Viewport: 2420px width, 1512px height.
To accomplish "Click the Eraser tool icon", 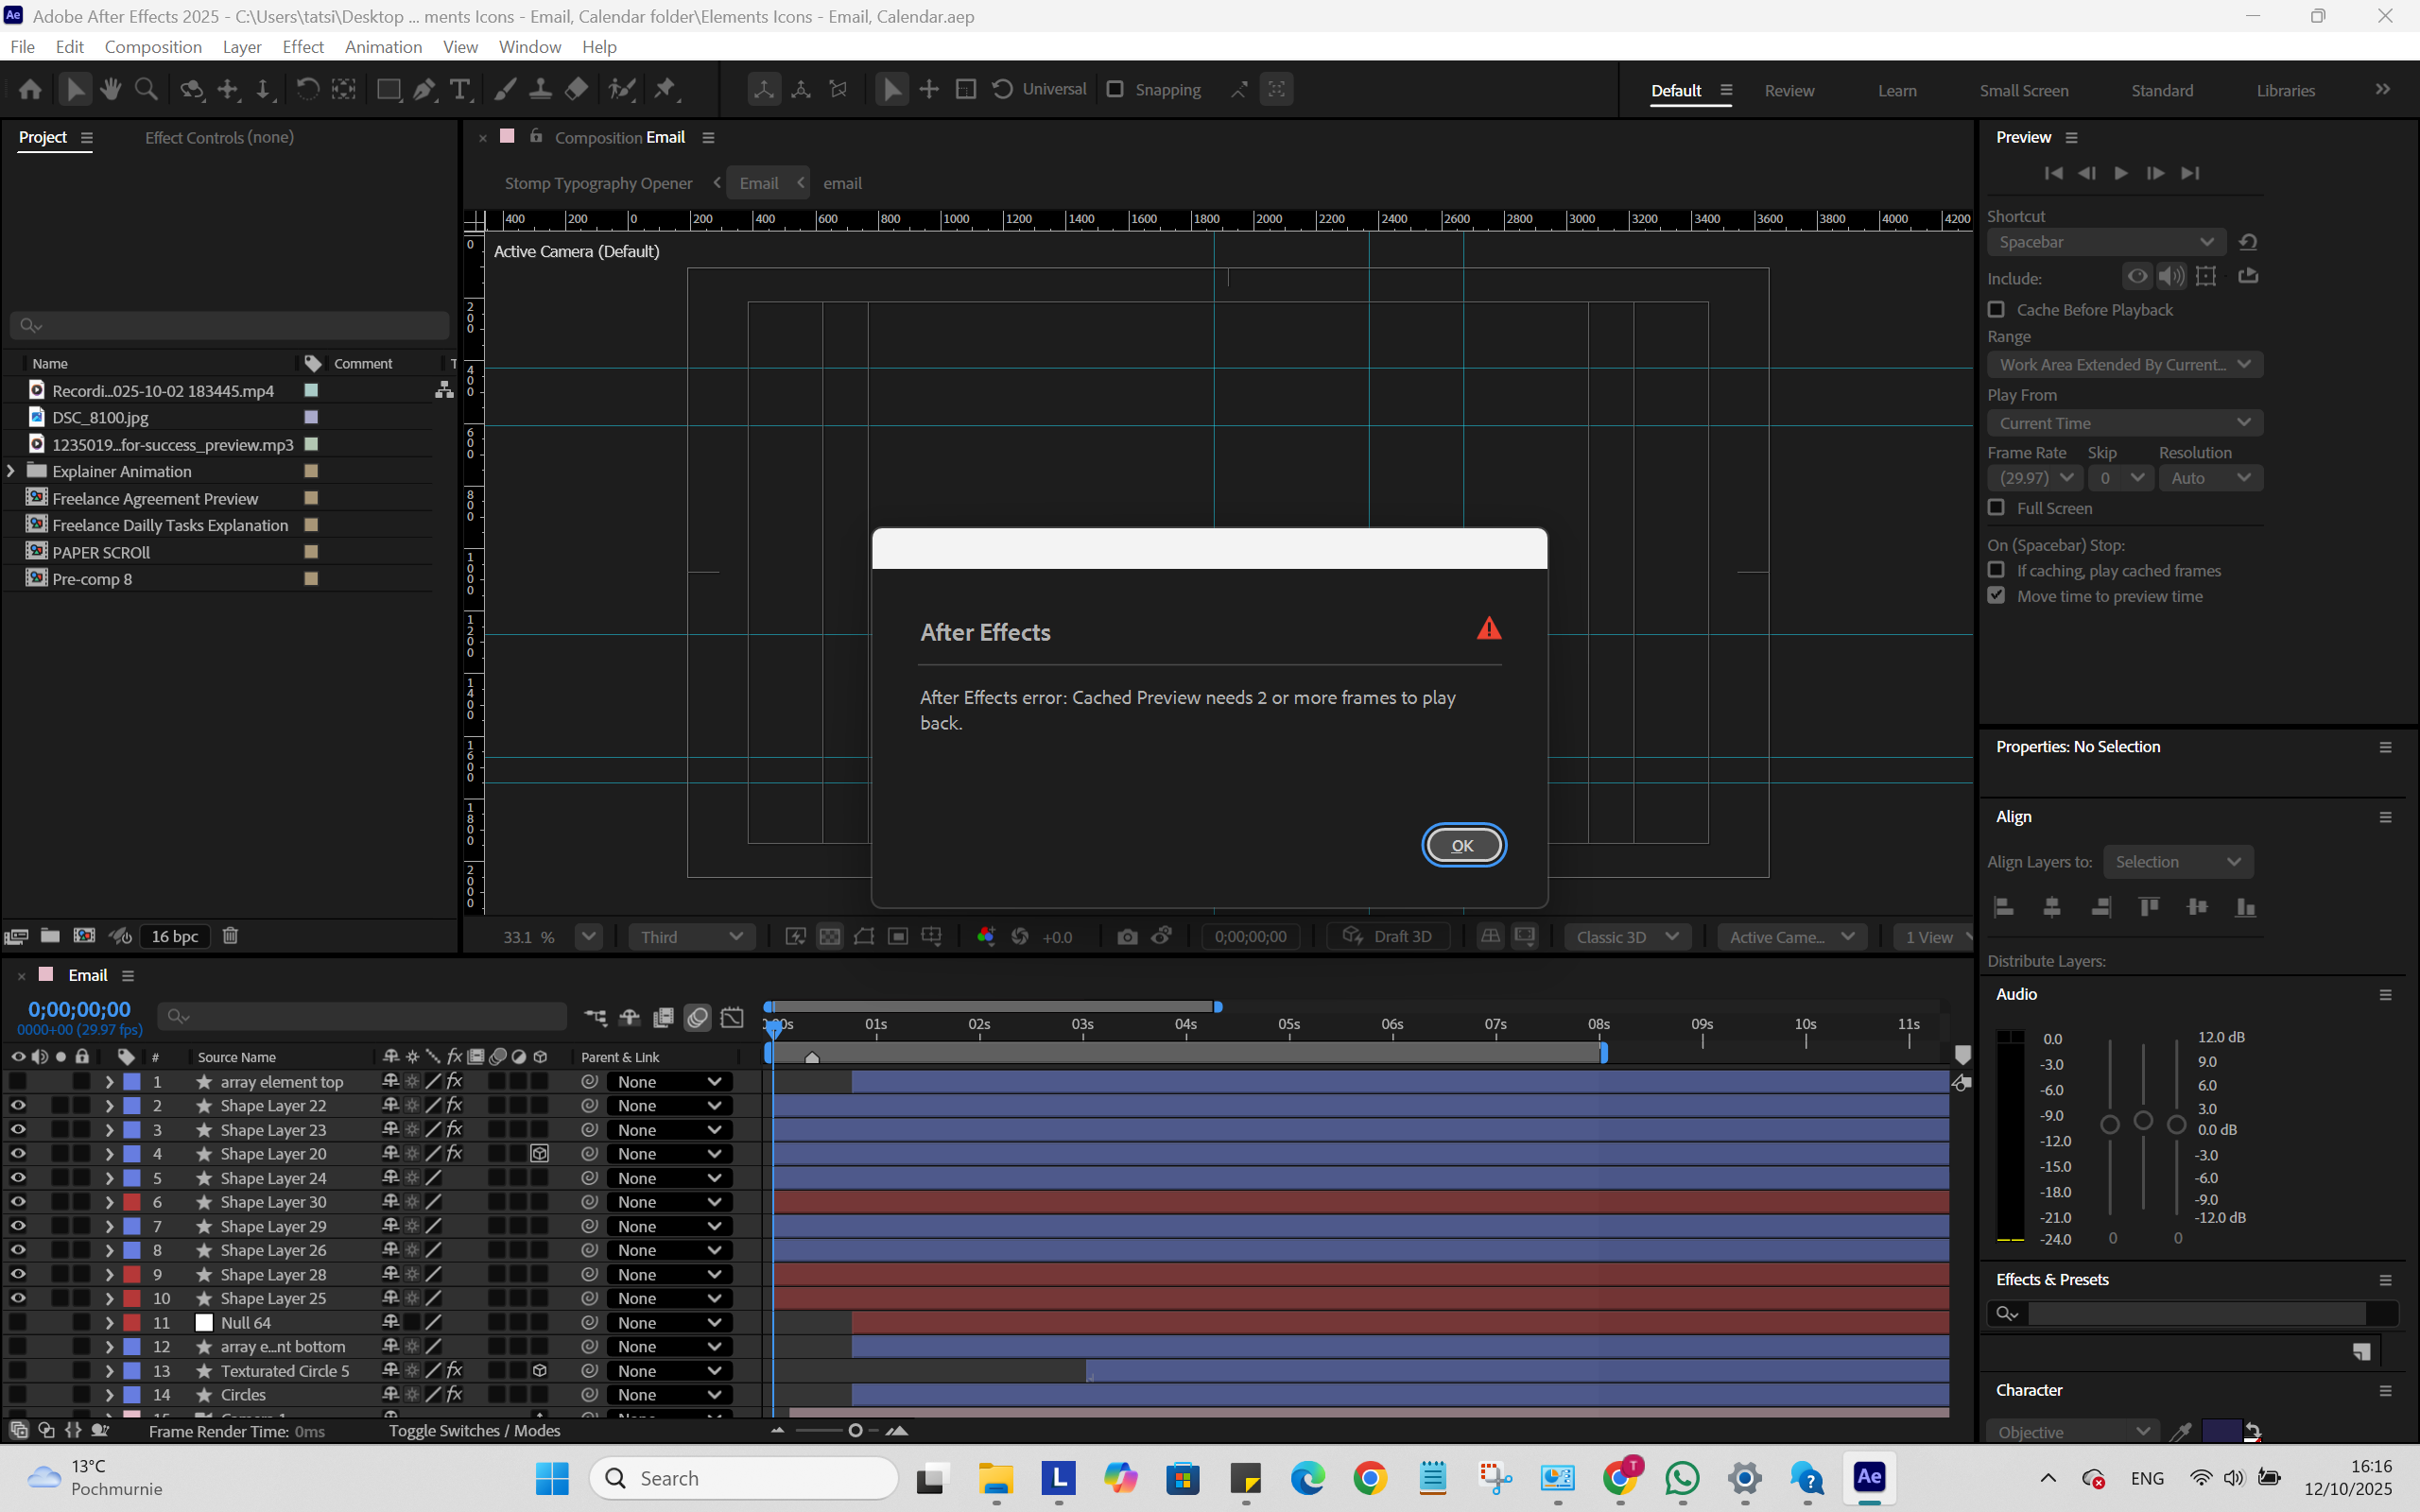I will click(577, 90).
